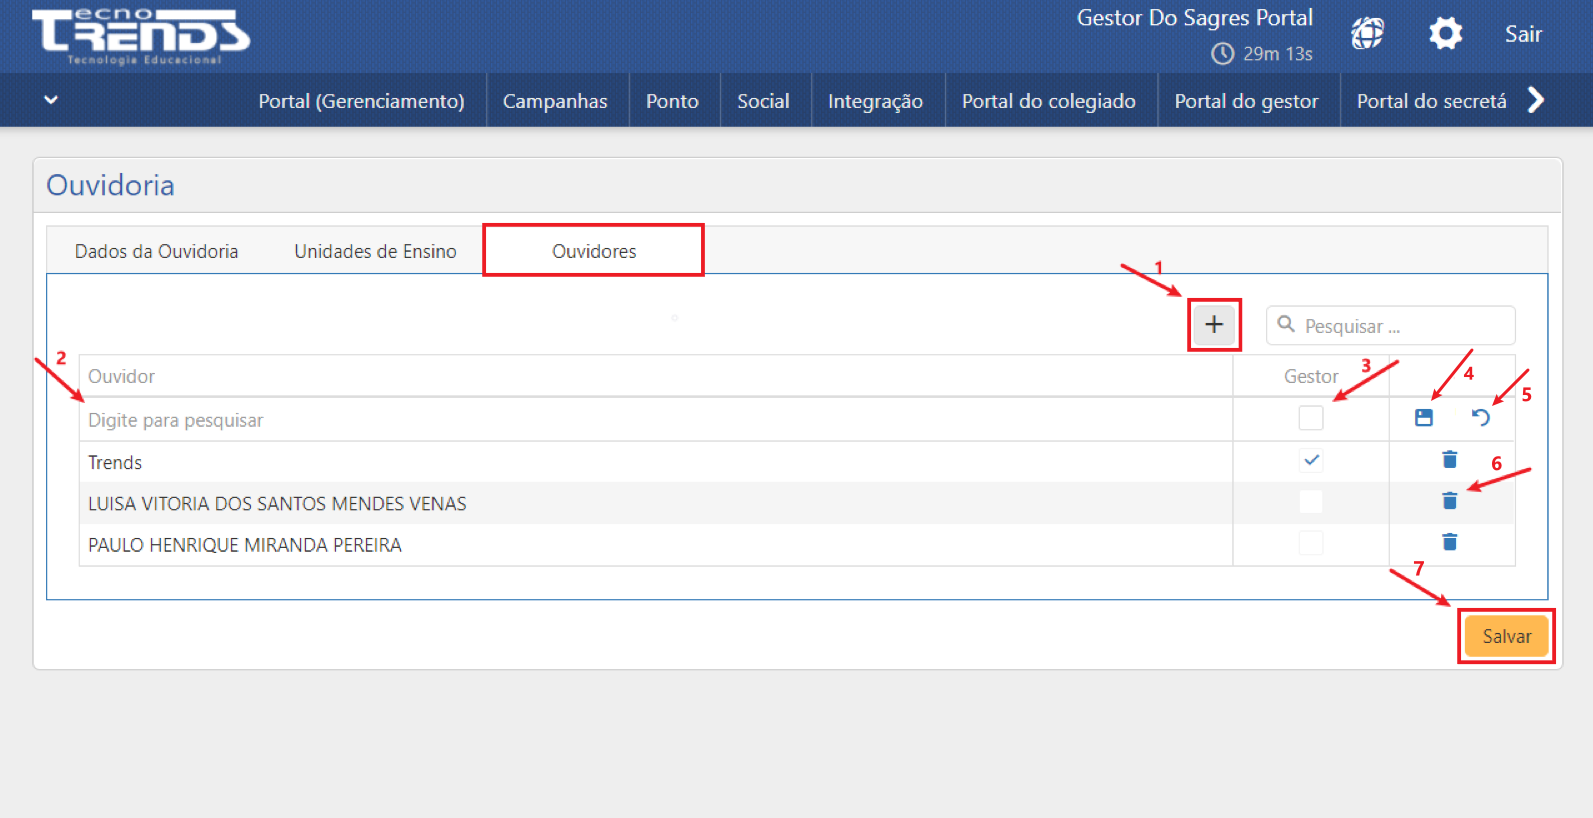
Task: Click the globe icon in header
Action: (1367, 34)
